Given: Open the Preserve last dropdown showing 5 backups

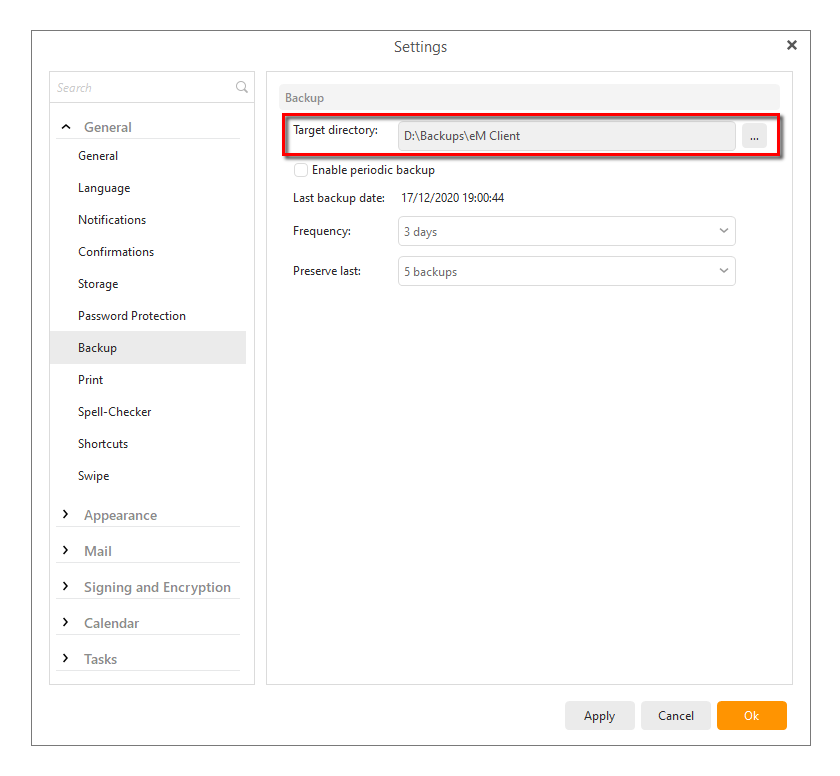Looking at the screenshot, I should [566, 271].
